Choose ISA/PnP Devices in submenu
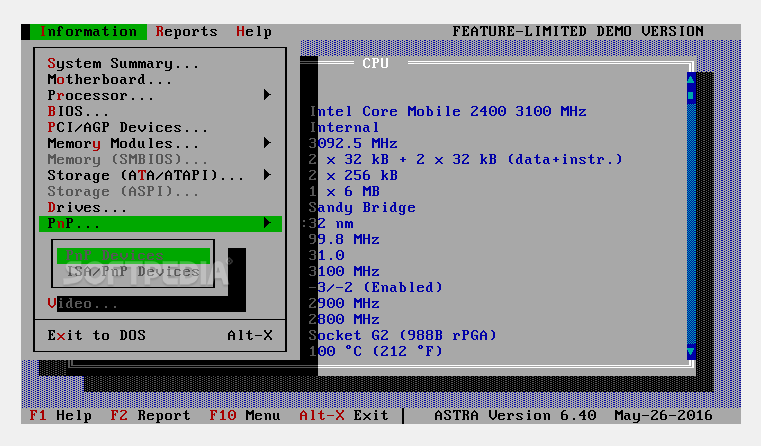761x446 pixels. tap(133, 272)
